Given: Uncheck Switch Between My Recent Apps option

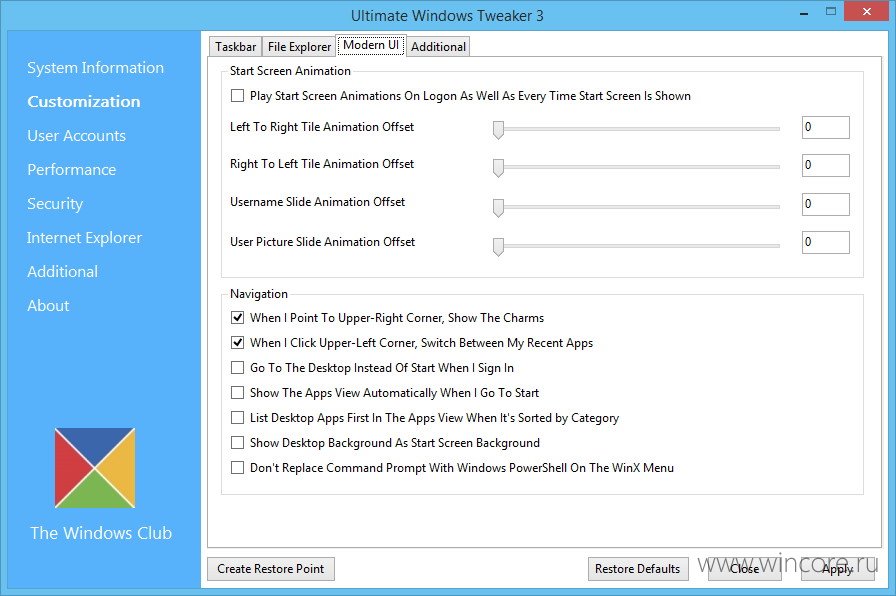Looking at the screenshot, I should click(237, 343).
